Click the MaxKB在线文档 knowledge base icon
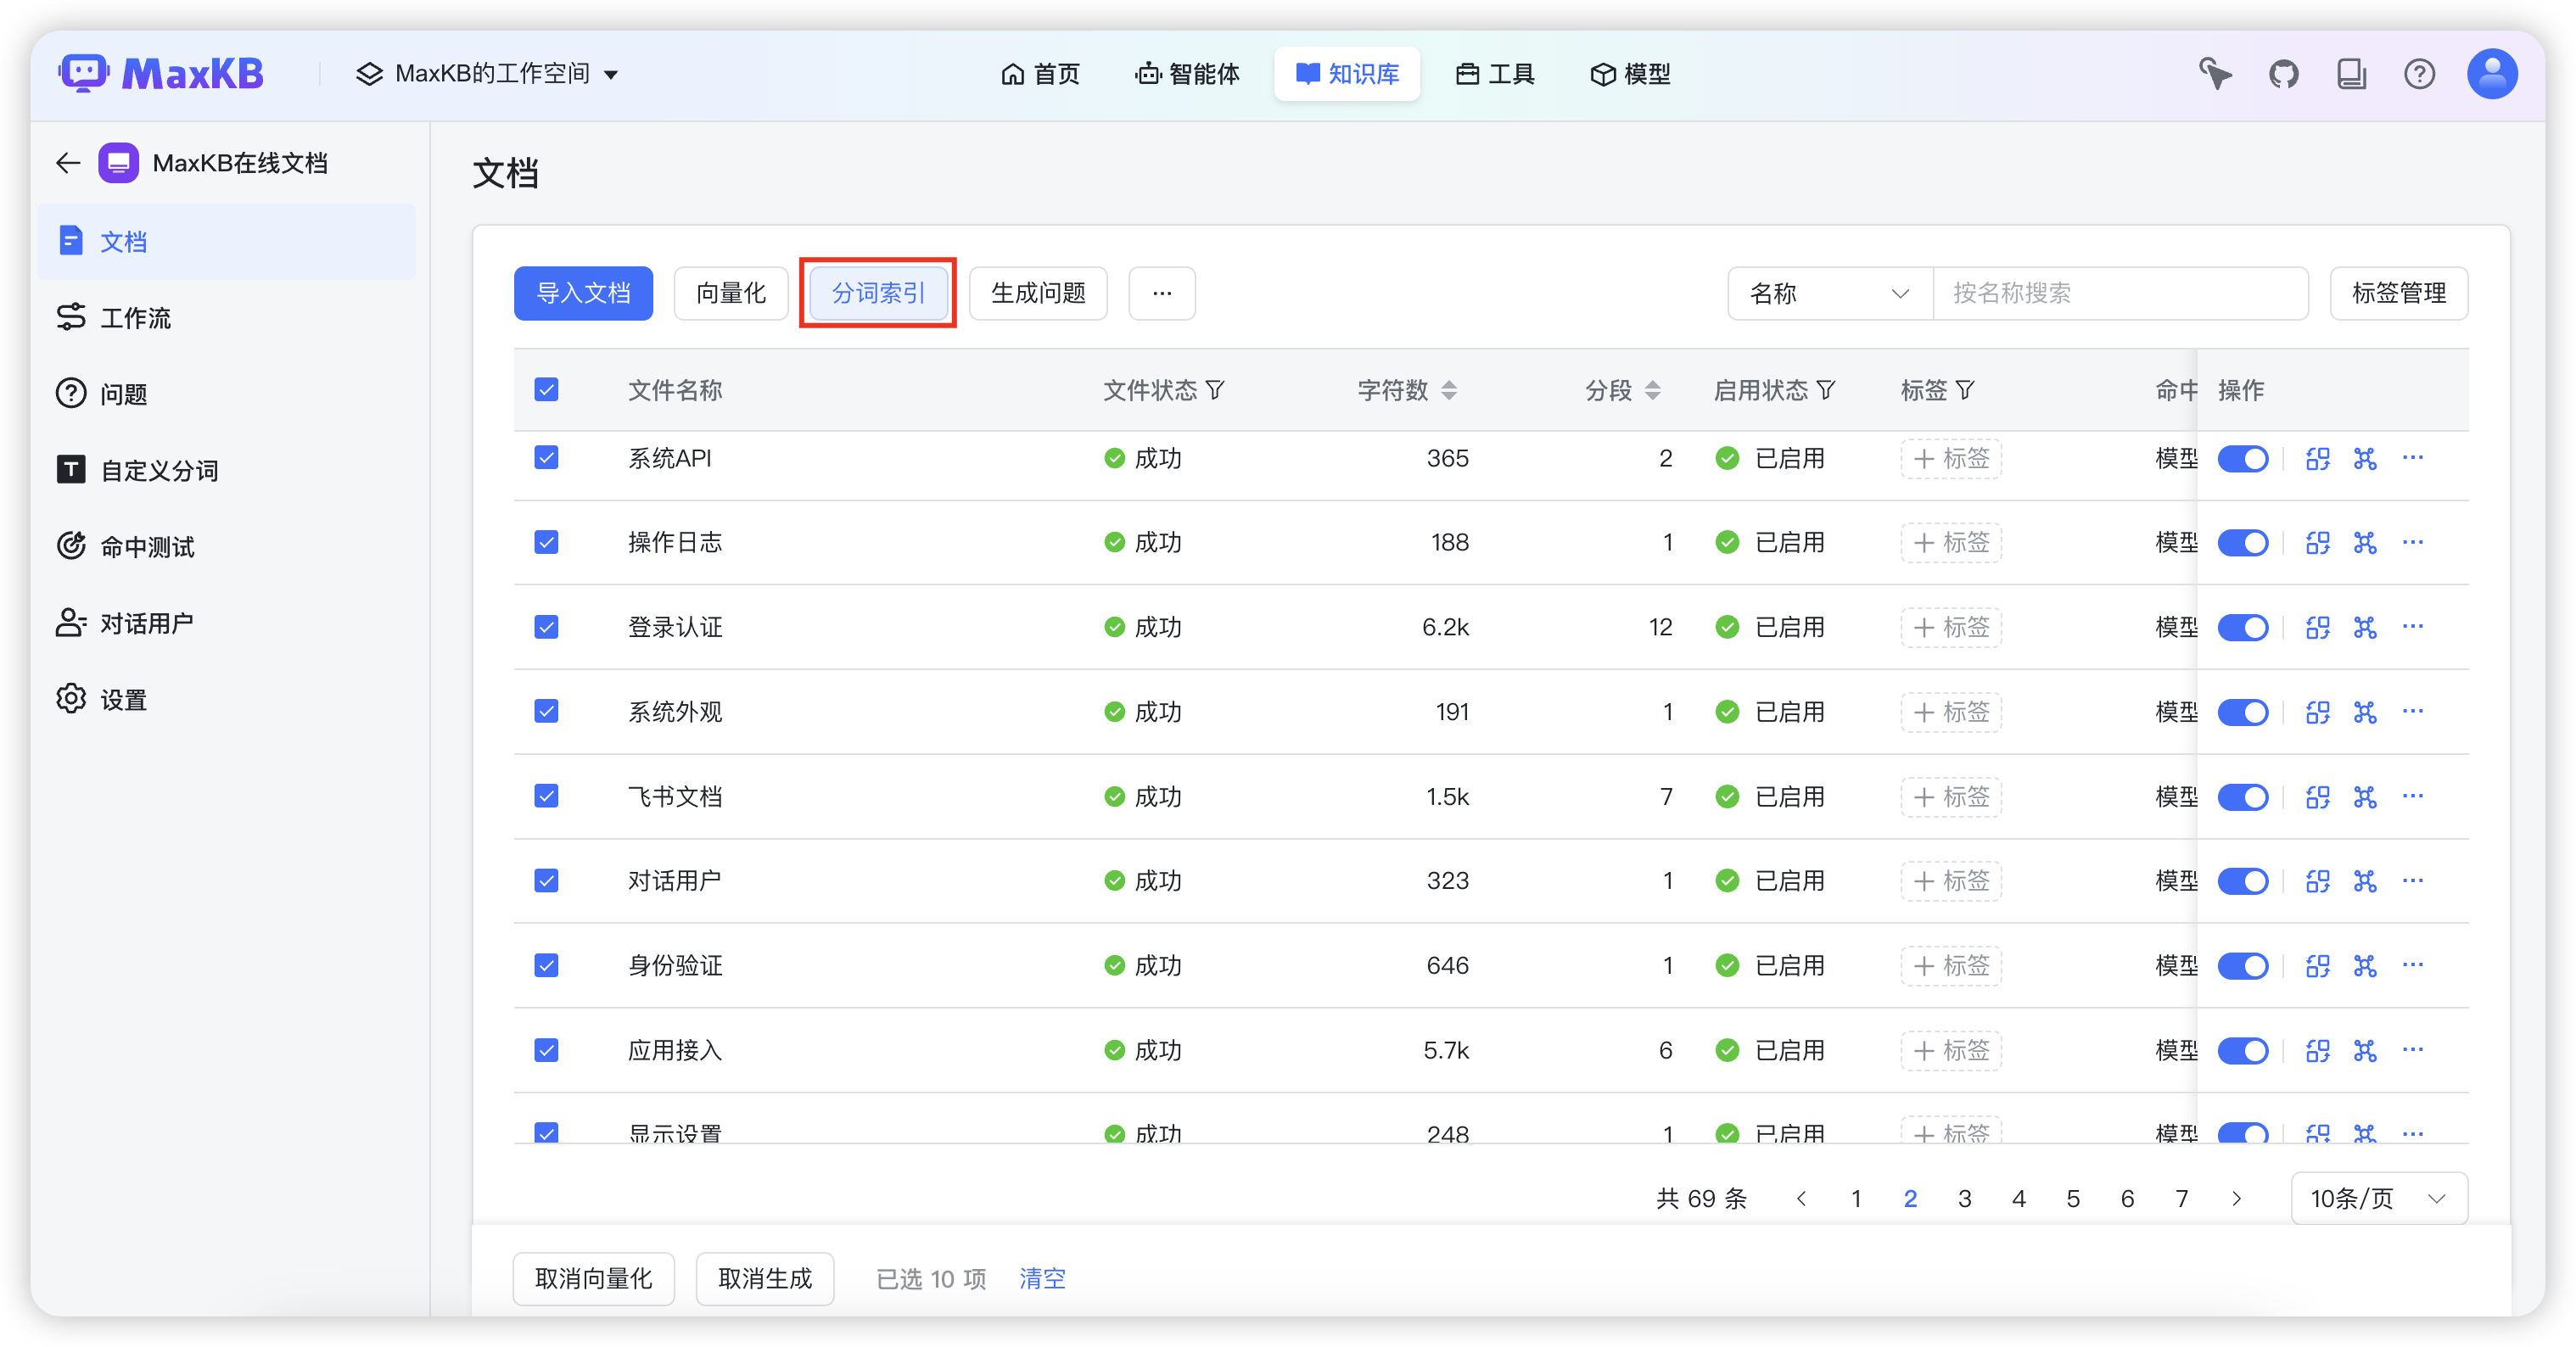The width and height of the screenshot is (2576, 1347). click(119, 163)
